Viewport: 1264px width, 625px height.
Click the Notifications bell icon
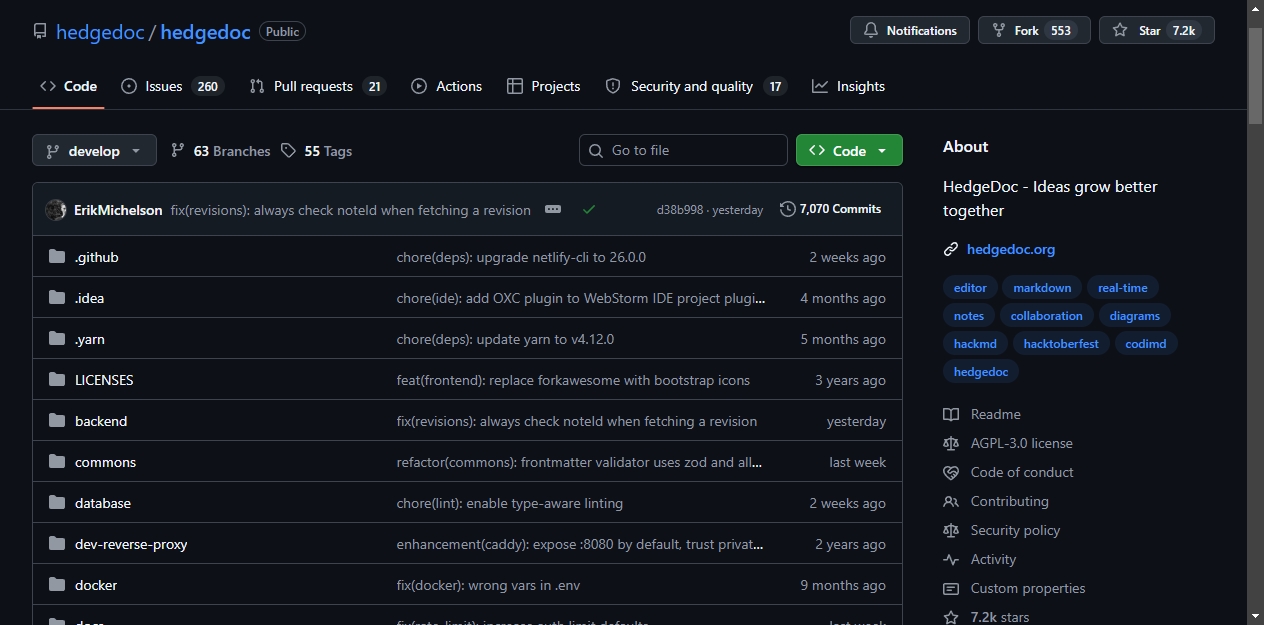[871, 31]
